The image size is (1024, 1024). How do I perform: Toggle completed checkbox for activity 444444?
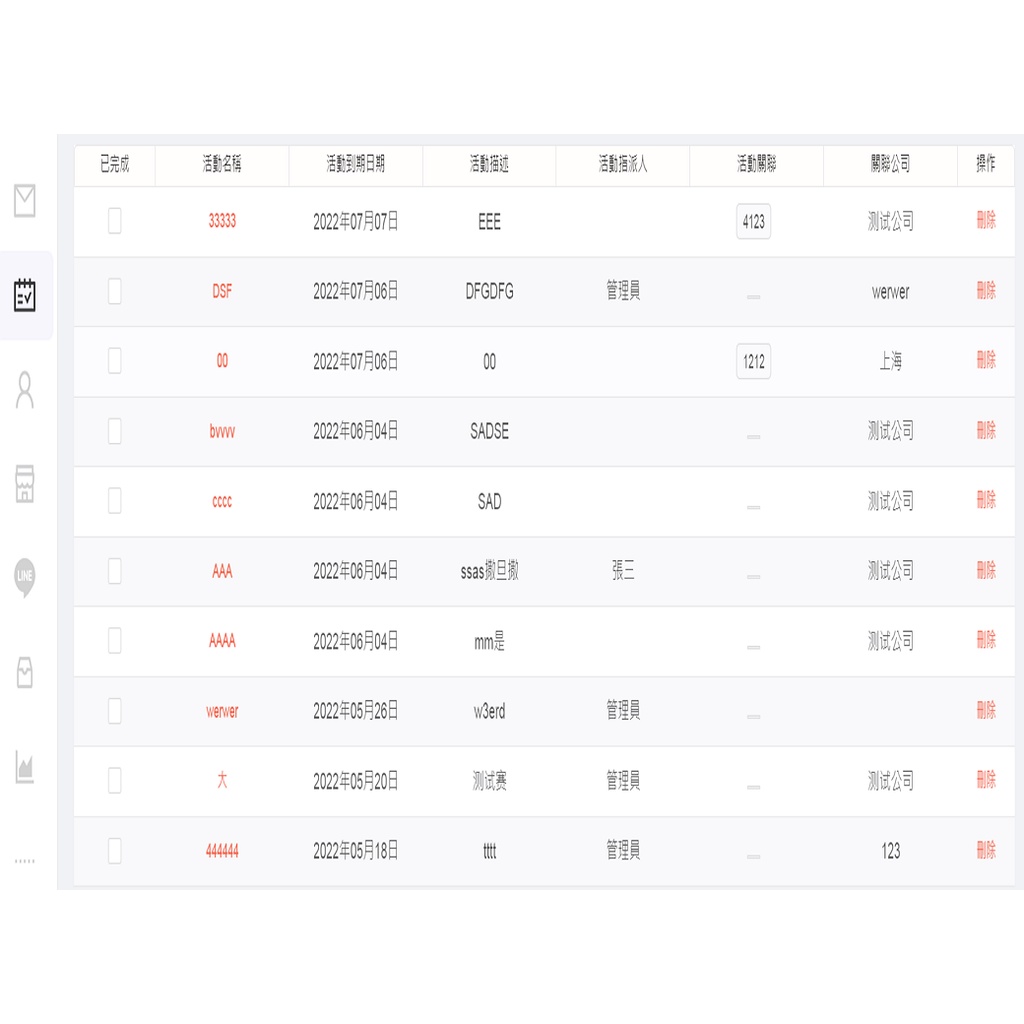click(x=115, y=851)
